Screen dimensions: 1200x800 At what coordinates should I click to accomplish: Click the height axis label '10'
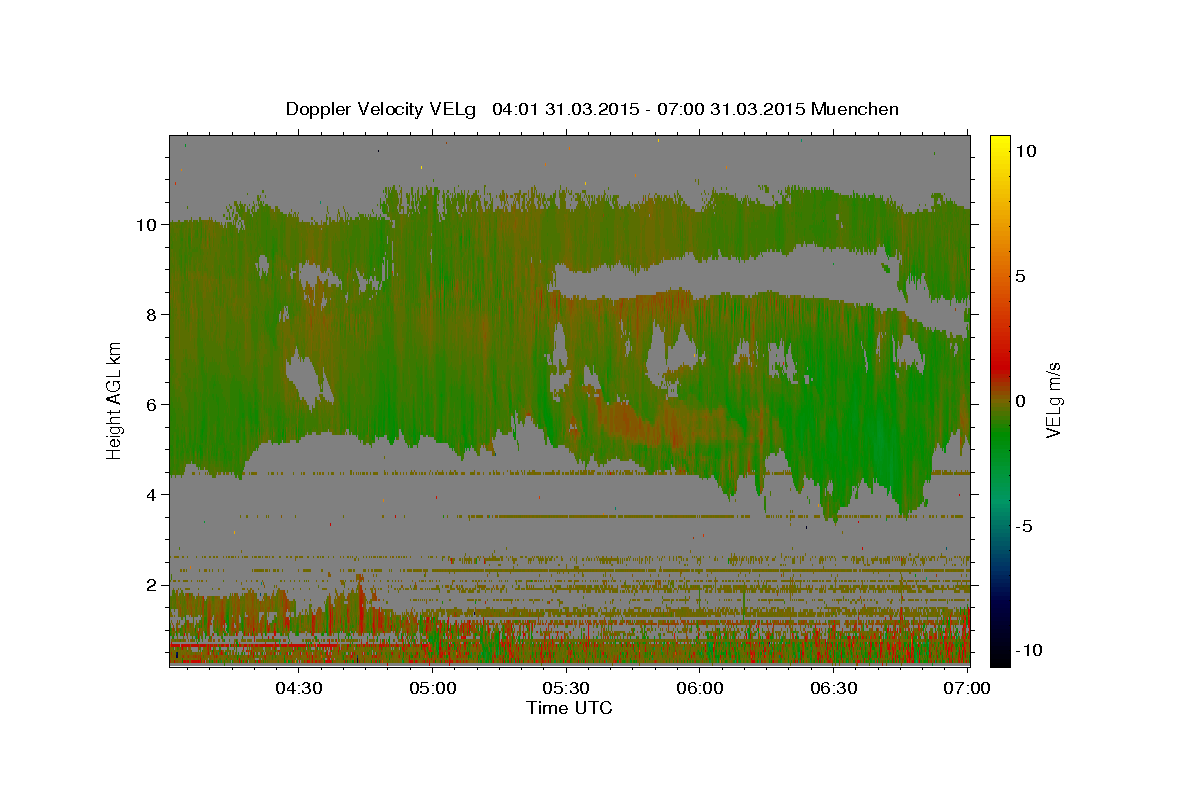click(x=146, y=225)
